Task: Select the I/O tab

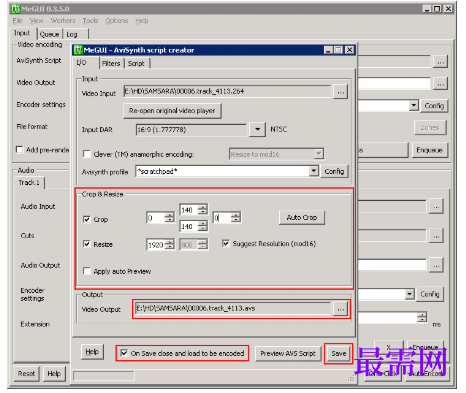Action: click(82, 63)
